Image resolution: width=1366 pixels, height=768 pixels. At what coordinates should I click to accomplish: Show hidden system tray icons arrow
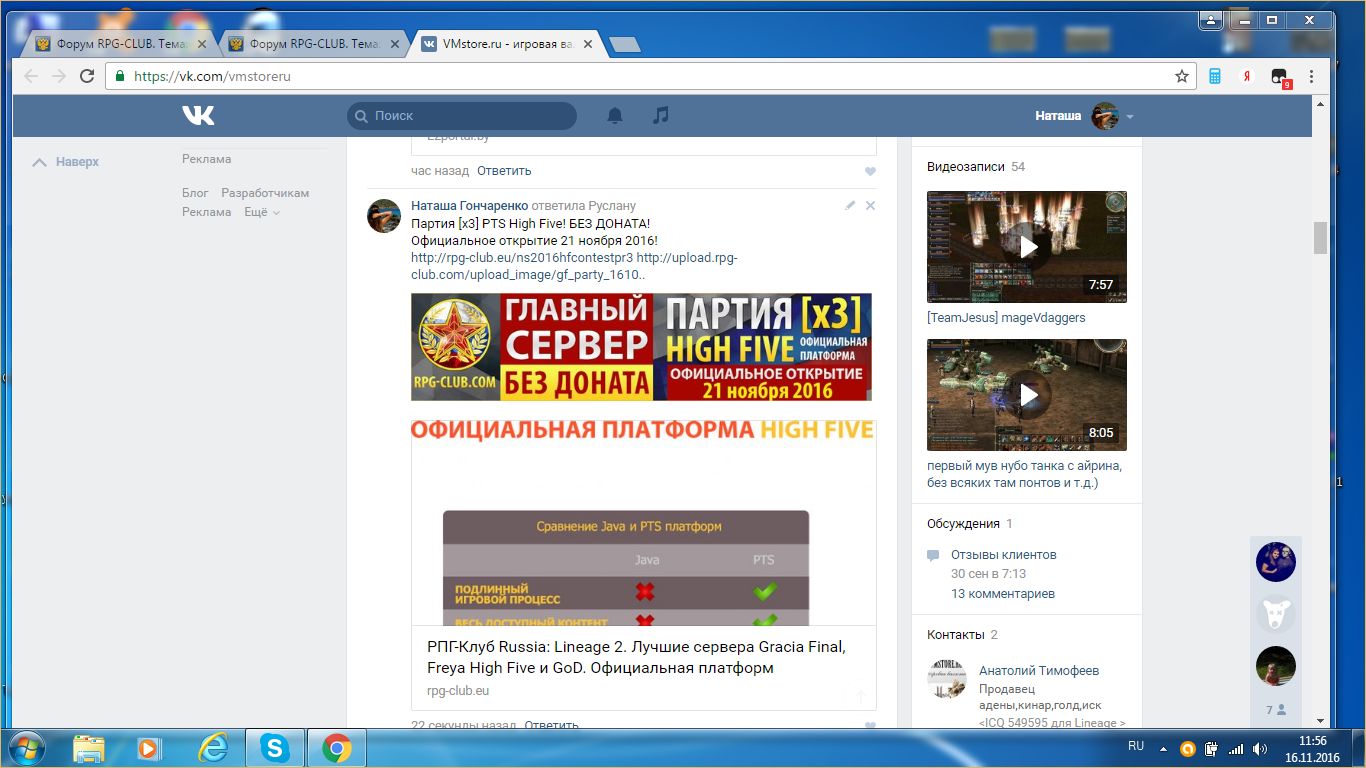pos(1163,747)
